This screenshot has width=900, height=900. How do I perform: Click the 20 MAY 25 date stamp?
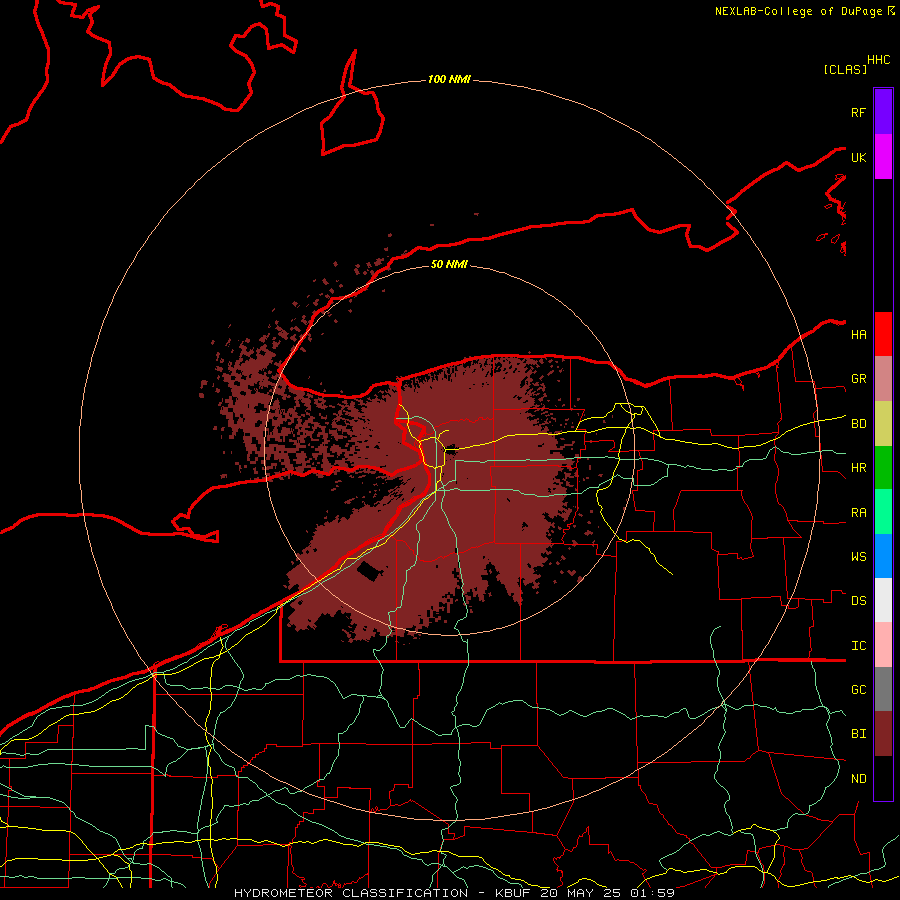[x=579, y=893]
